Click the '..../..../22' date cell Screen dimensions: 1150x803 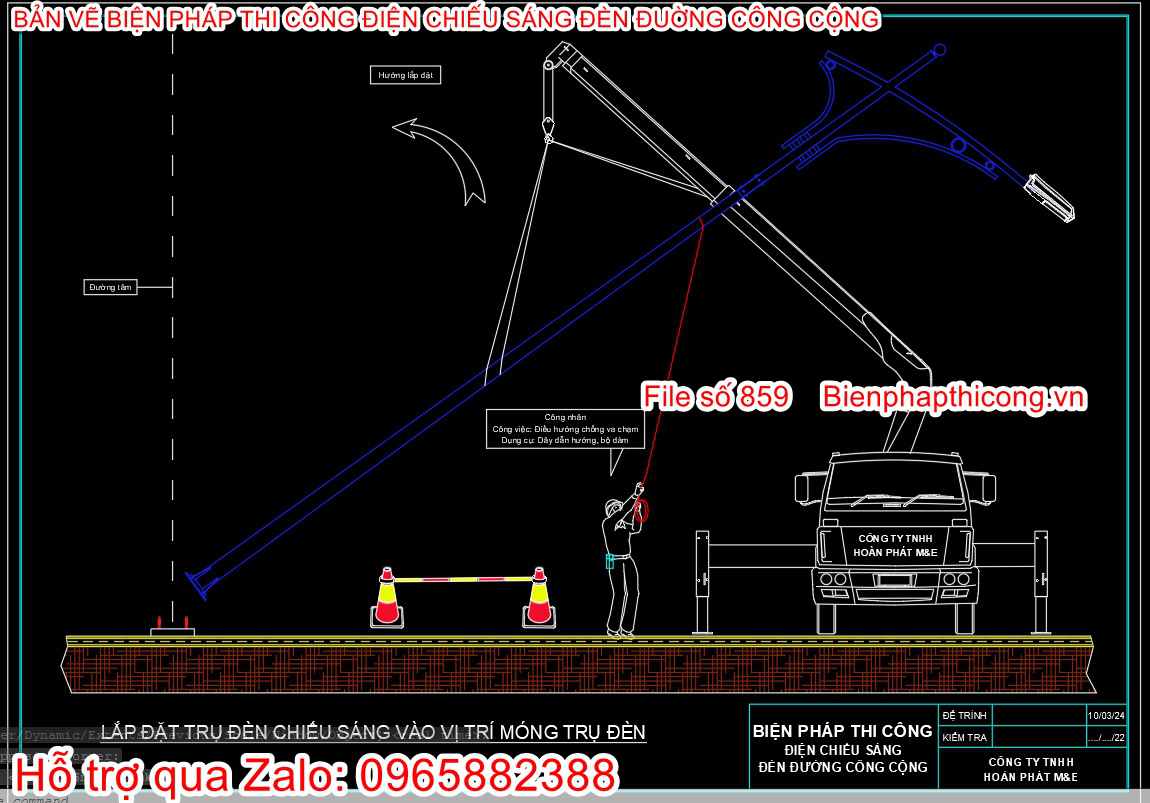pyautogui.click(x=1106, y=737)
